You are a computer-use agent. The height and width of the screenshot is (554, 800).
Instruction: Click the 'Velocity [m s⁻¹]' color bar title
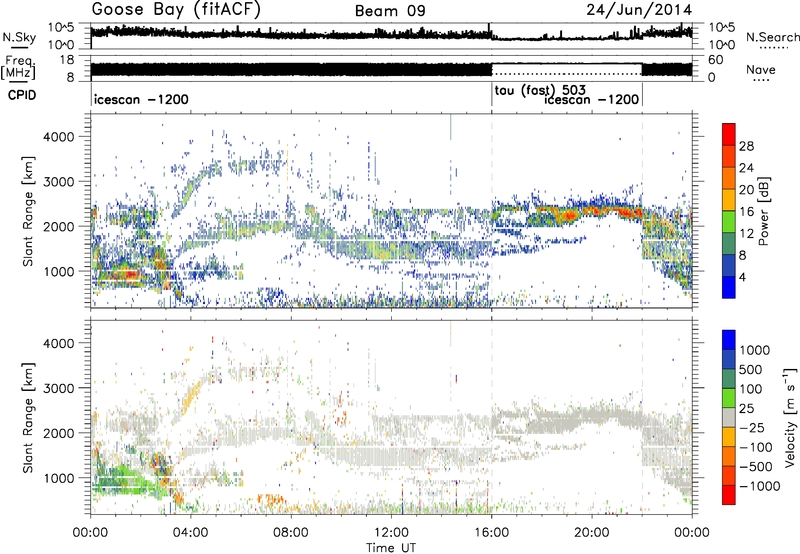point(789,417)
